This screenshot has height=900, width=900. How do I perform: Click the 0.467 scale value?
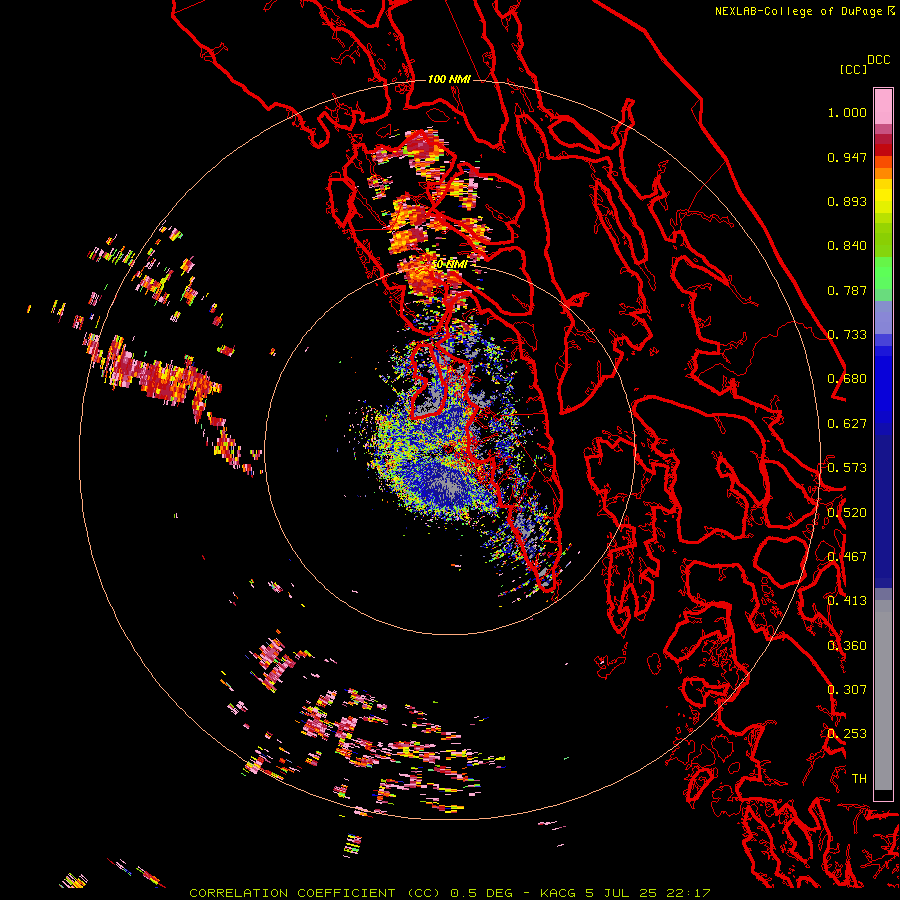pyautogui.click(x=847, y=557)
